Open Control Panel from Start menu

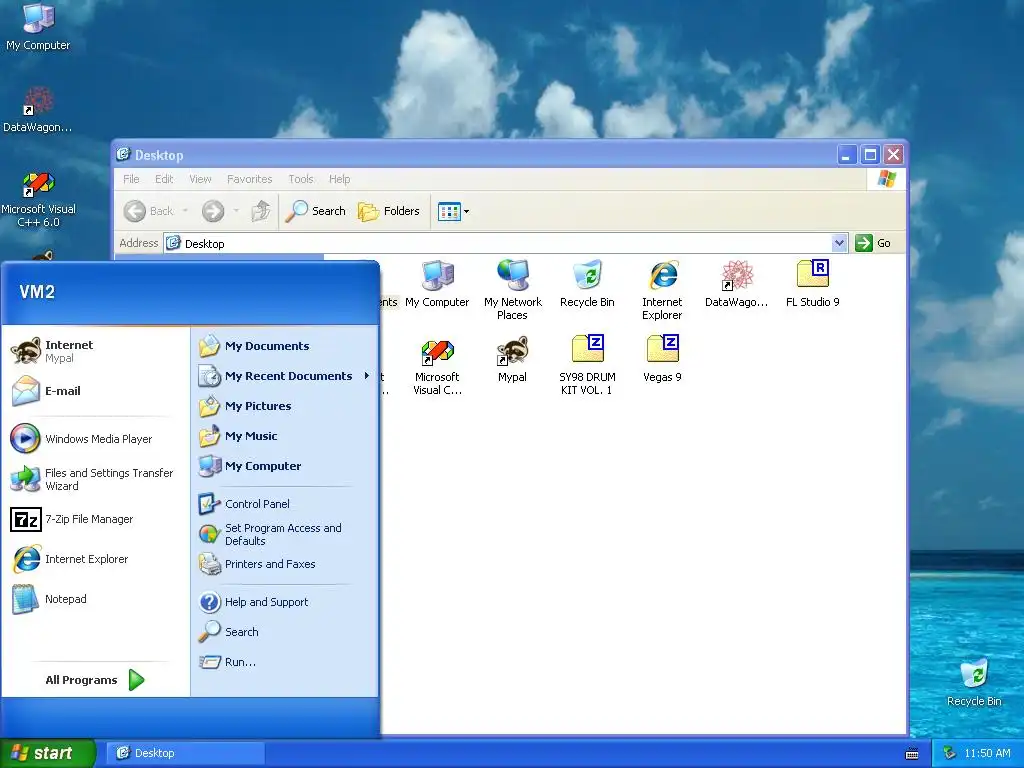[285, 504]
